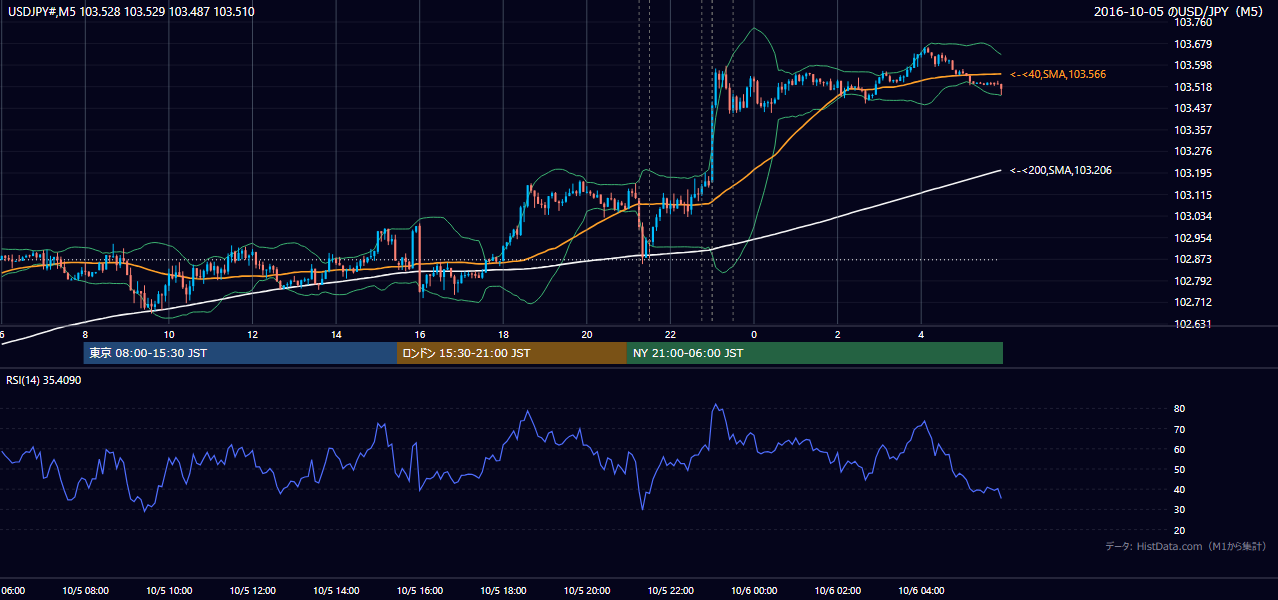
Task: Click price level 103.437 on axis
Action: click(x=1193, y=108)
